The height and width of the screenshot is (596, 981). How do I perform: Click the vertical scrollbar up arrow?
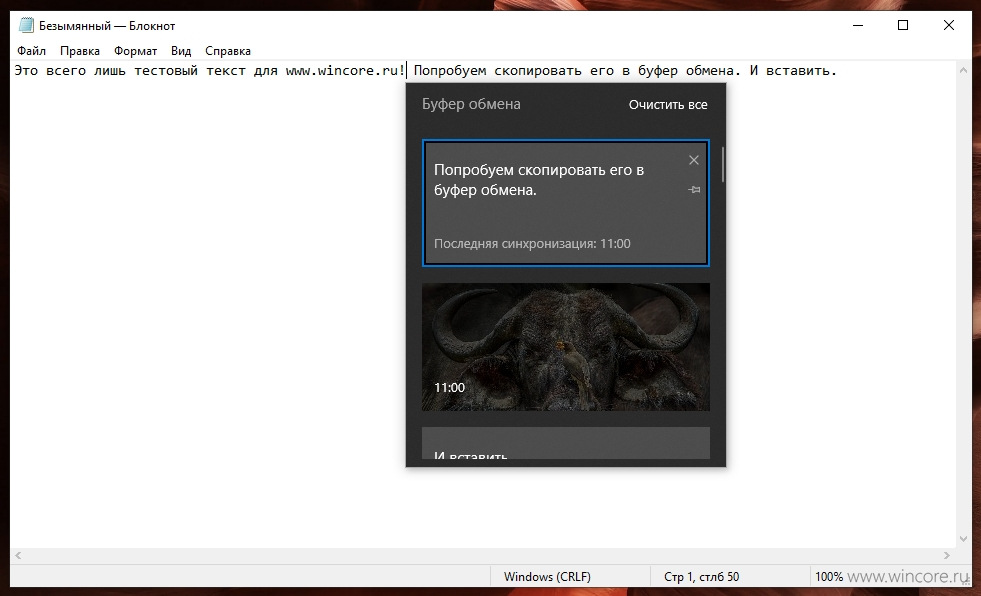pyautogui.click(x=963, y=70)
